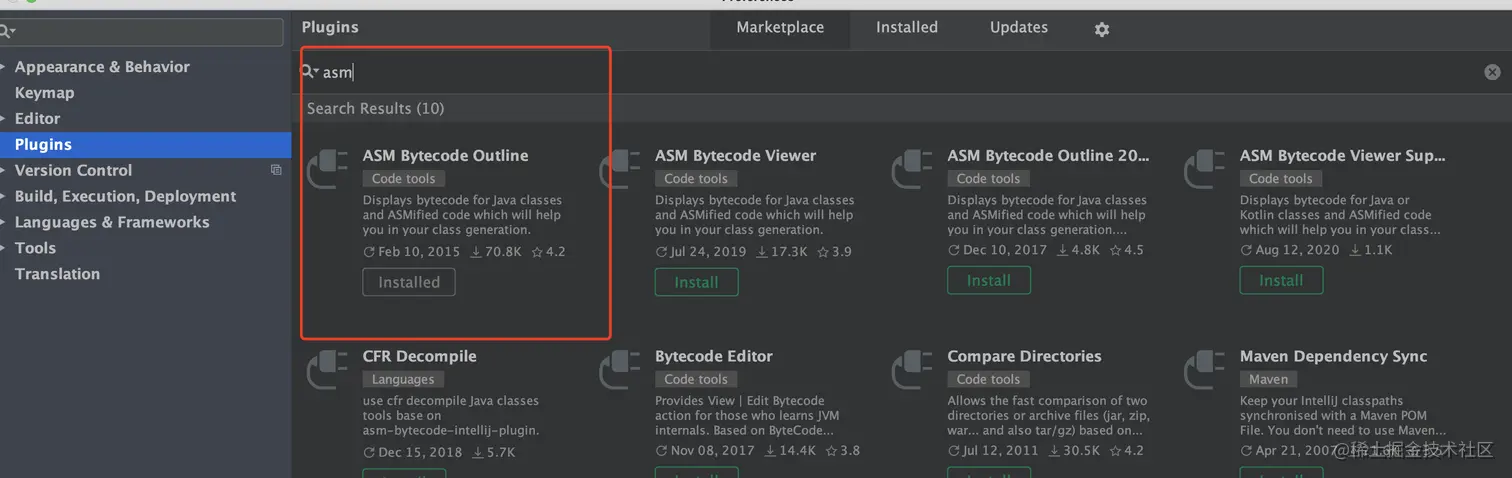Install ASM Bytecode Viewer Support plugin

coord(1281,281)
